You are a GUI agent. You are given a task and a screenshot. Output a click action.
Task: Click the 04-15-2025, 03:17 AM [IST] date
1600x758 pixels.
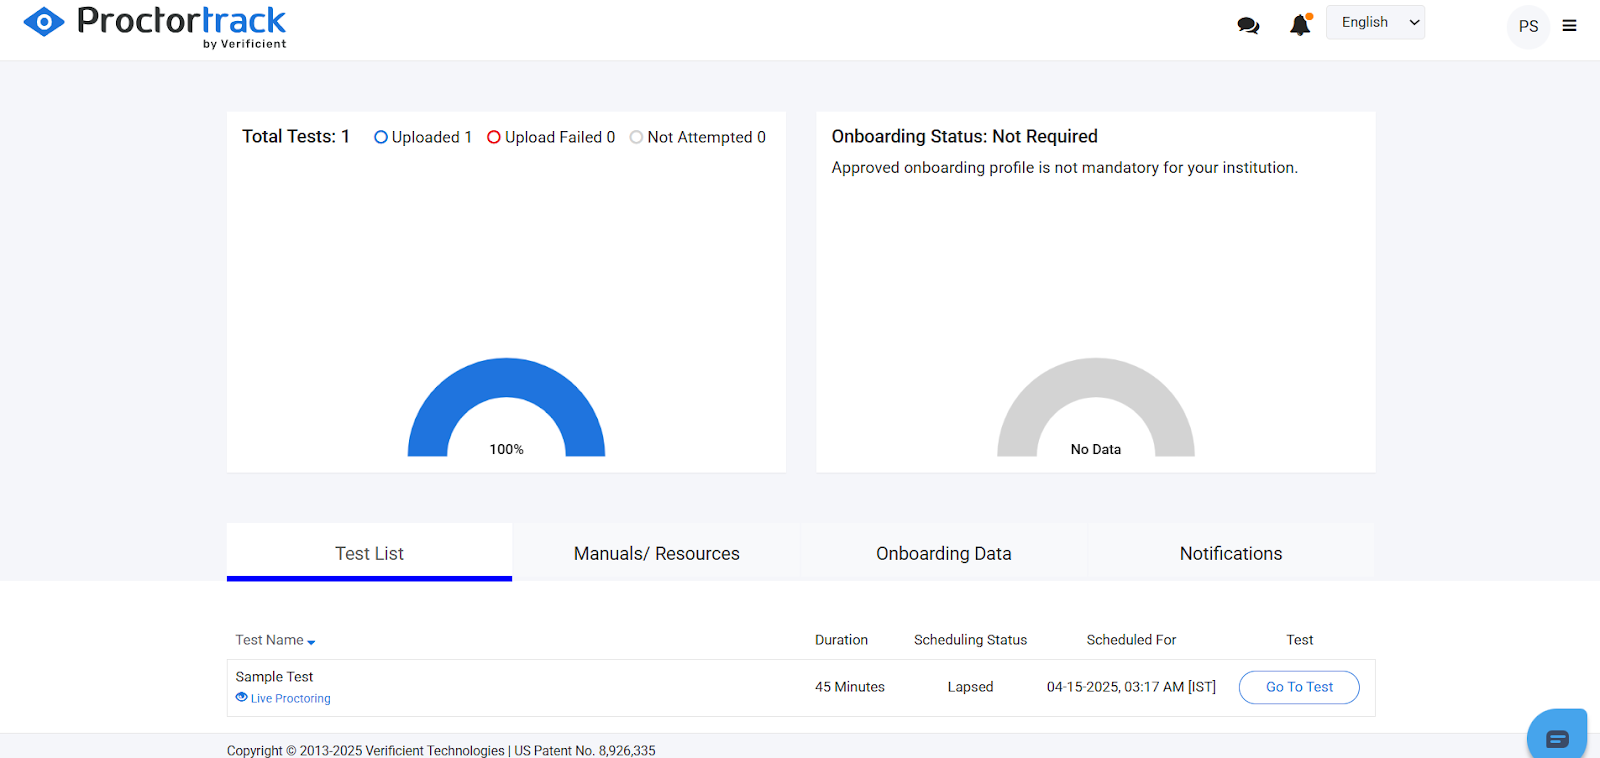1131,687
